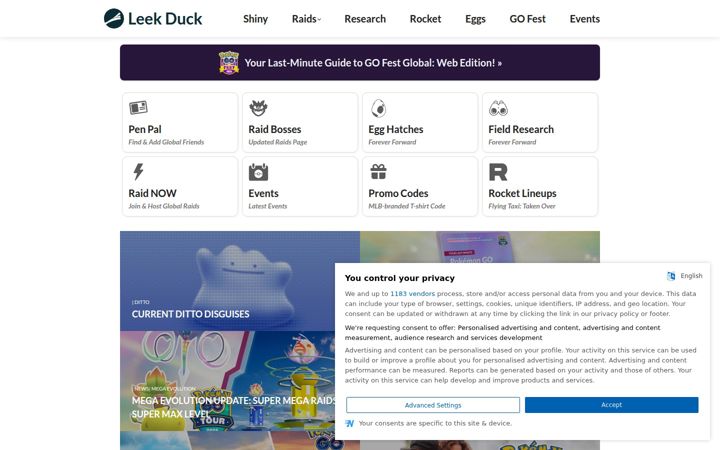
Task: Open the Rocket Lineups card title
Action: [522, 193]
